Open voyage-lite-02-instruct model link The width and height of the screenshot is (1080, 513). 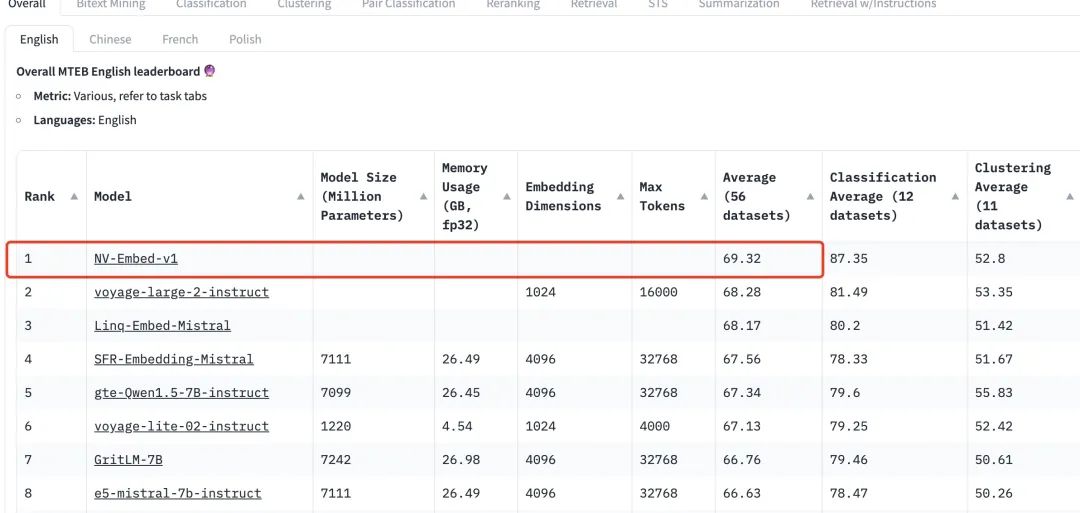pos(181,426)
